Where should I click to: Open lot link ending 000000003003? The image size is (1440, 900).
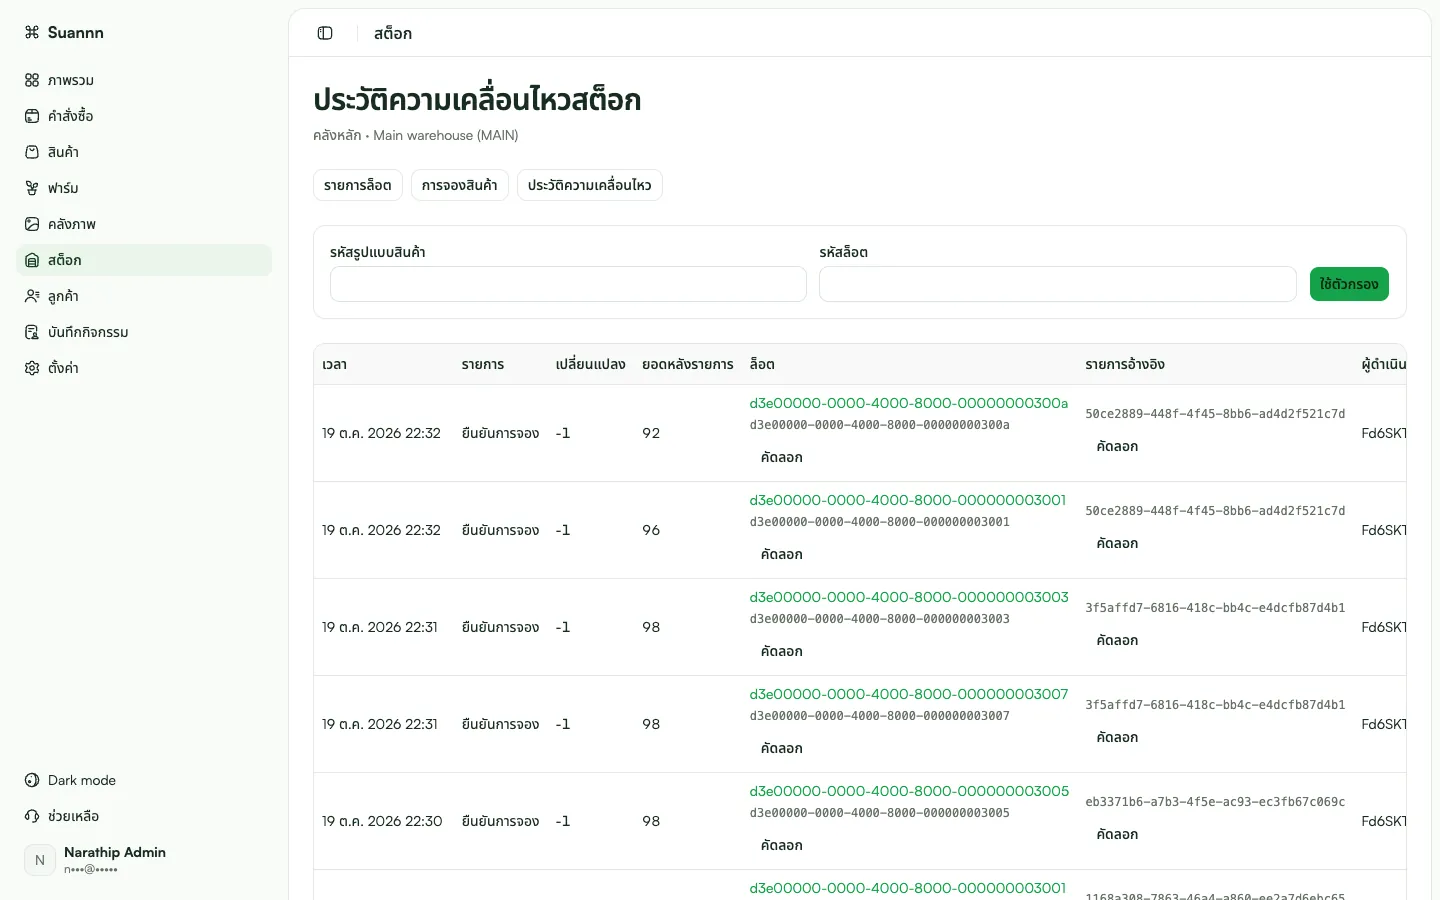[x=909, y=597]
